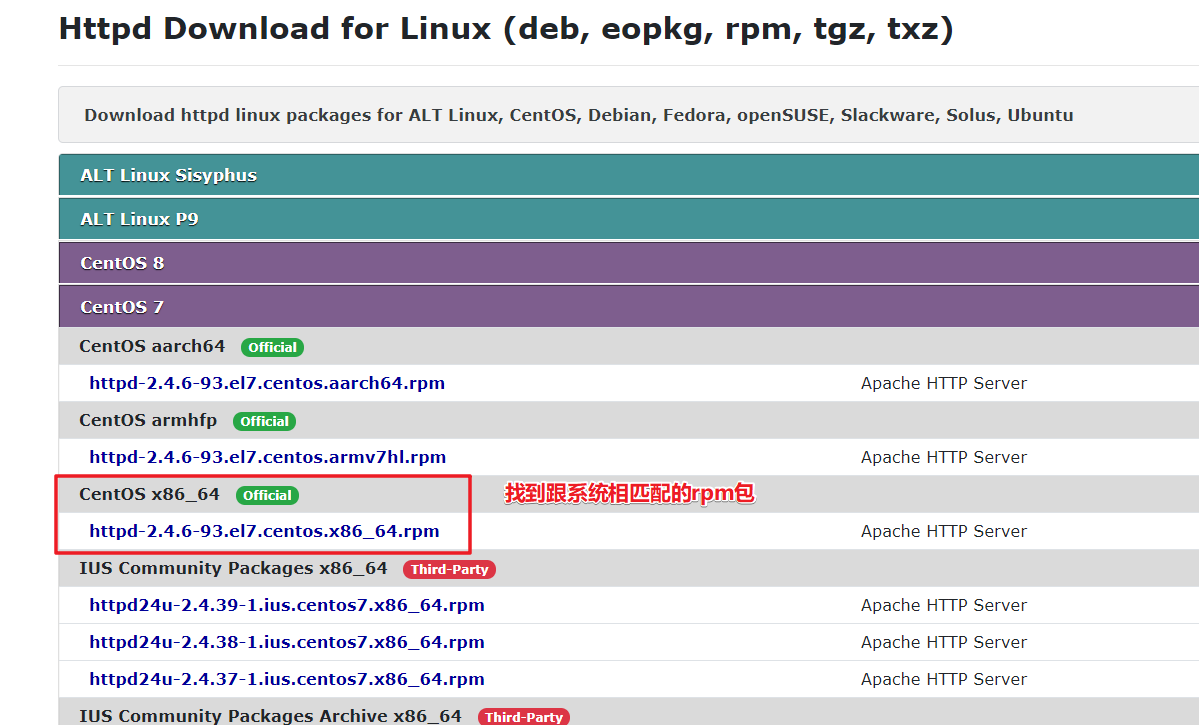Select the CentOS x86_64 group heading
Image resolution: width=1199 pixels, height=725 pixels.
pos(149,495)
